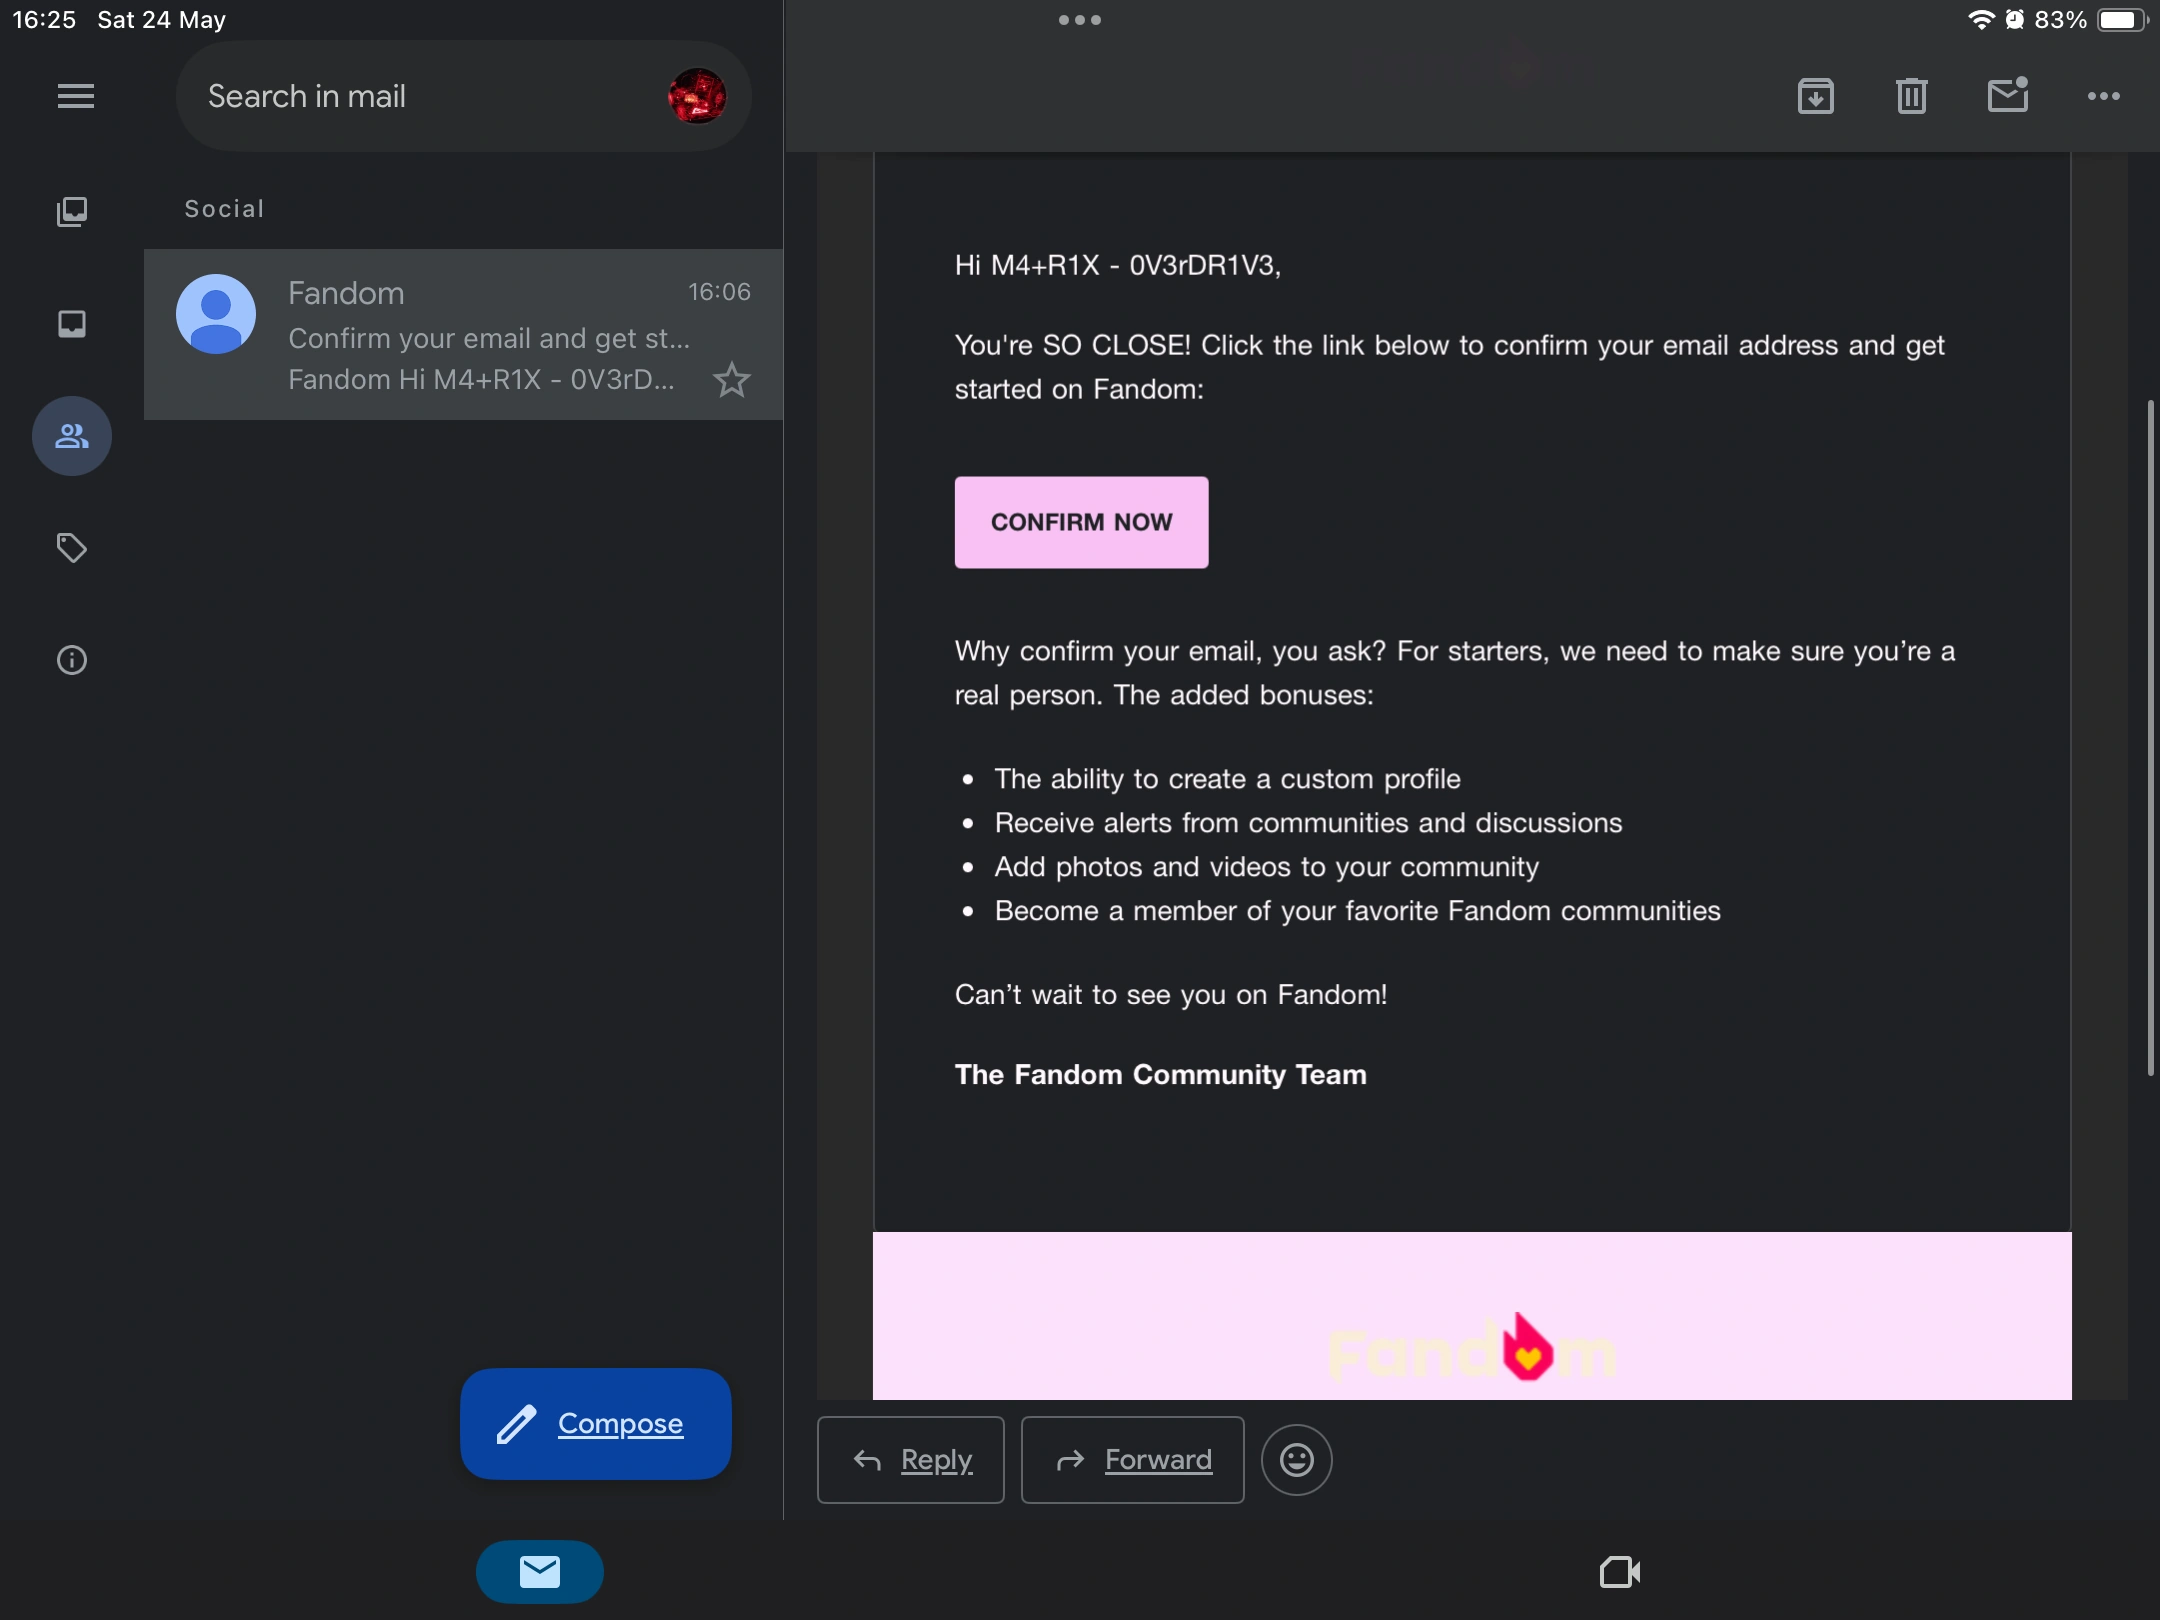
Task: Open Promotions tag sidebar icon
Action: pos(72,548)
